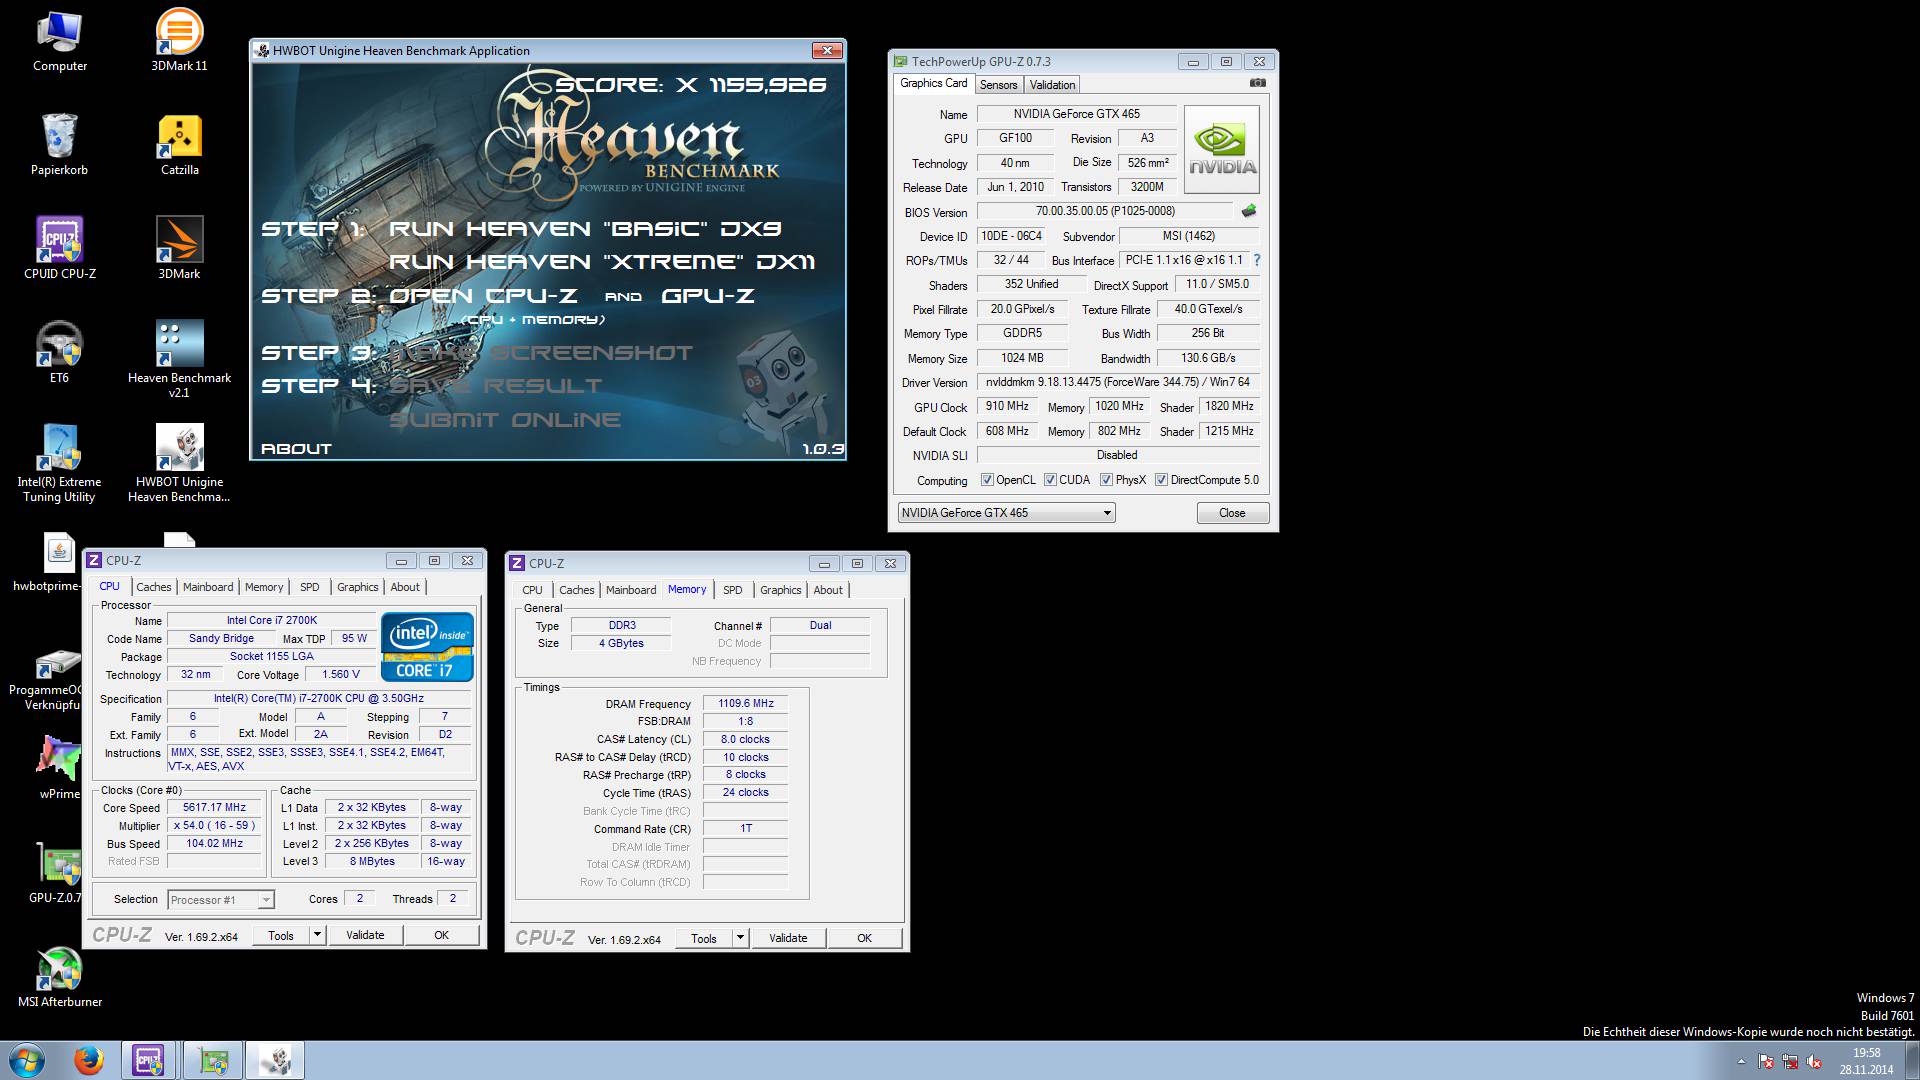Viewport: 1920px width, 1080px height.
Task: Open the Caches tab in left CPU-Z window
Action: [154, 587]
